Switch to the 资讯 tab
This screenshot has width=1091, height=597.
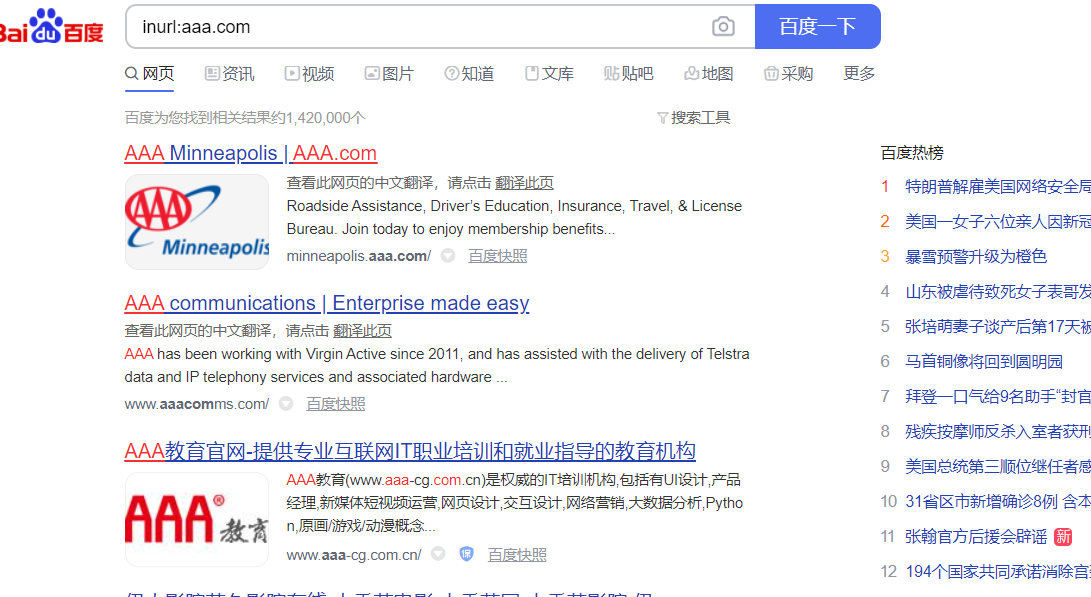click(x=230, y=74)
